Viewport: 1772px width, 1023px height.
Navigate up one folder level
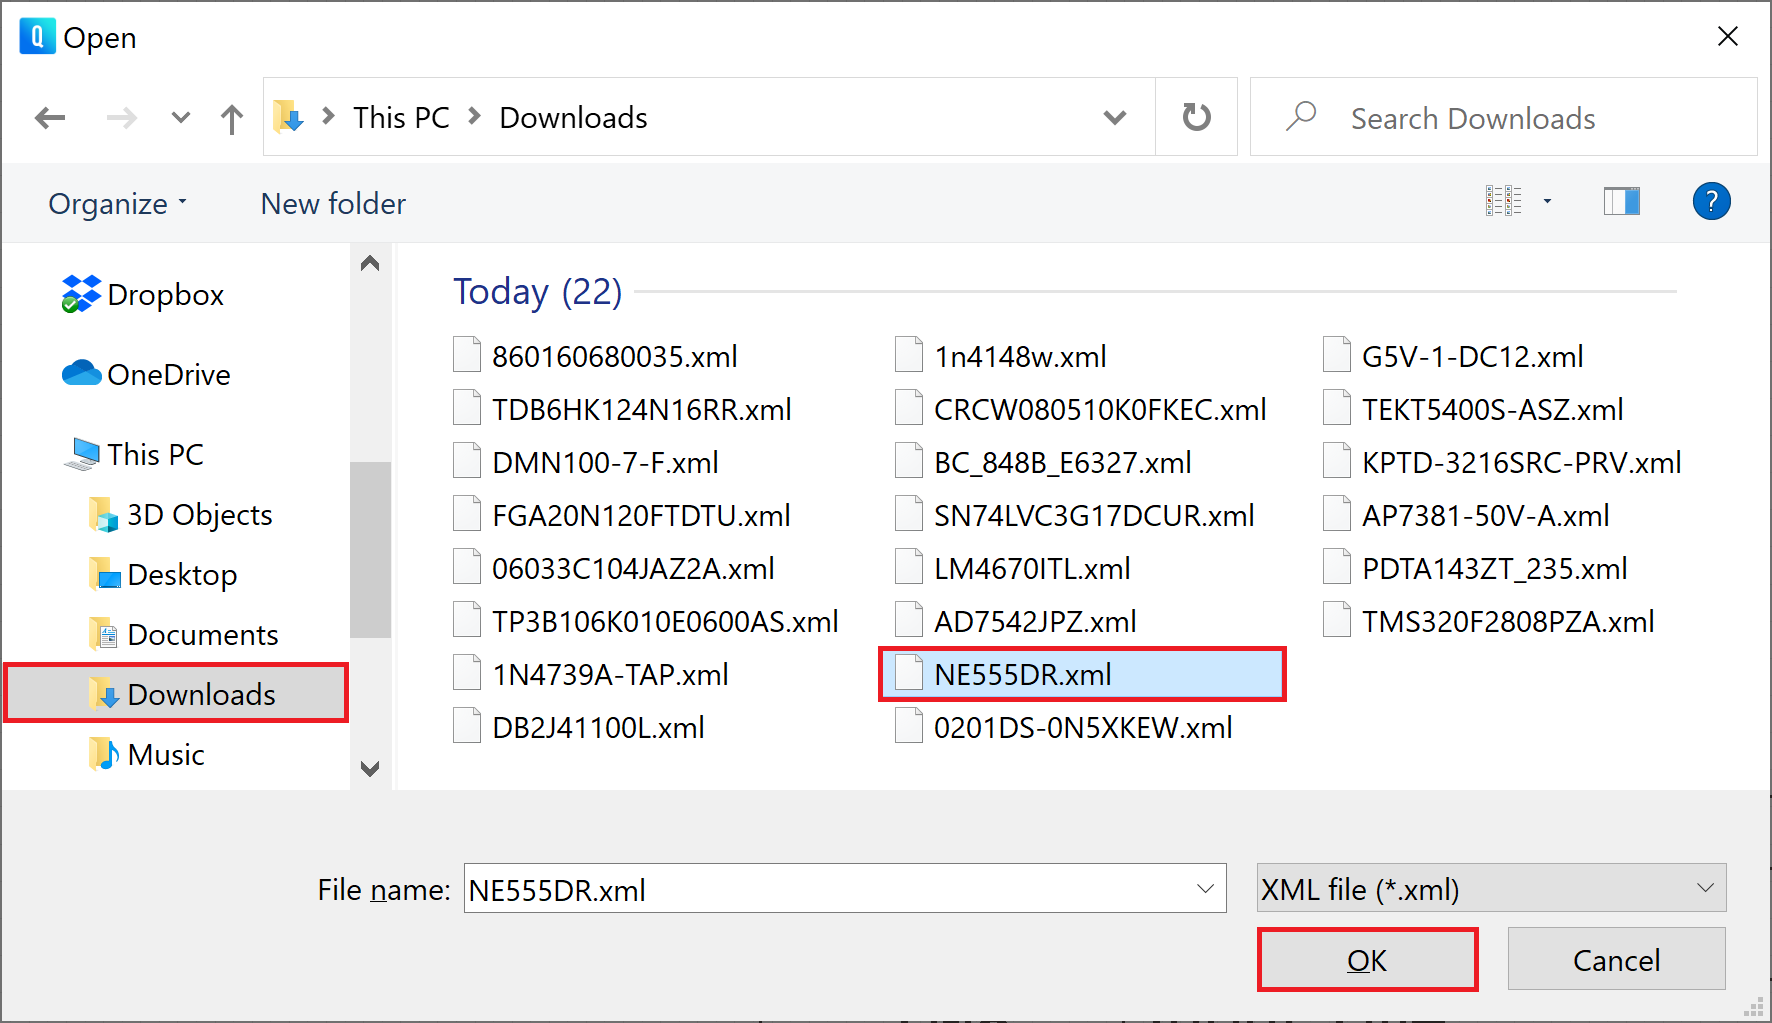[231, 117]
